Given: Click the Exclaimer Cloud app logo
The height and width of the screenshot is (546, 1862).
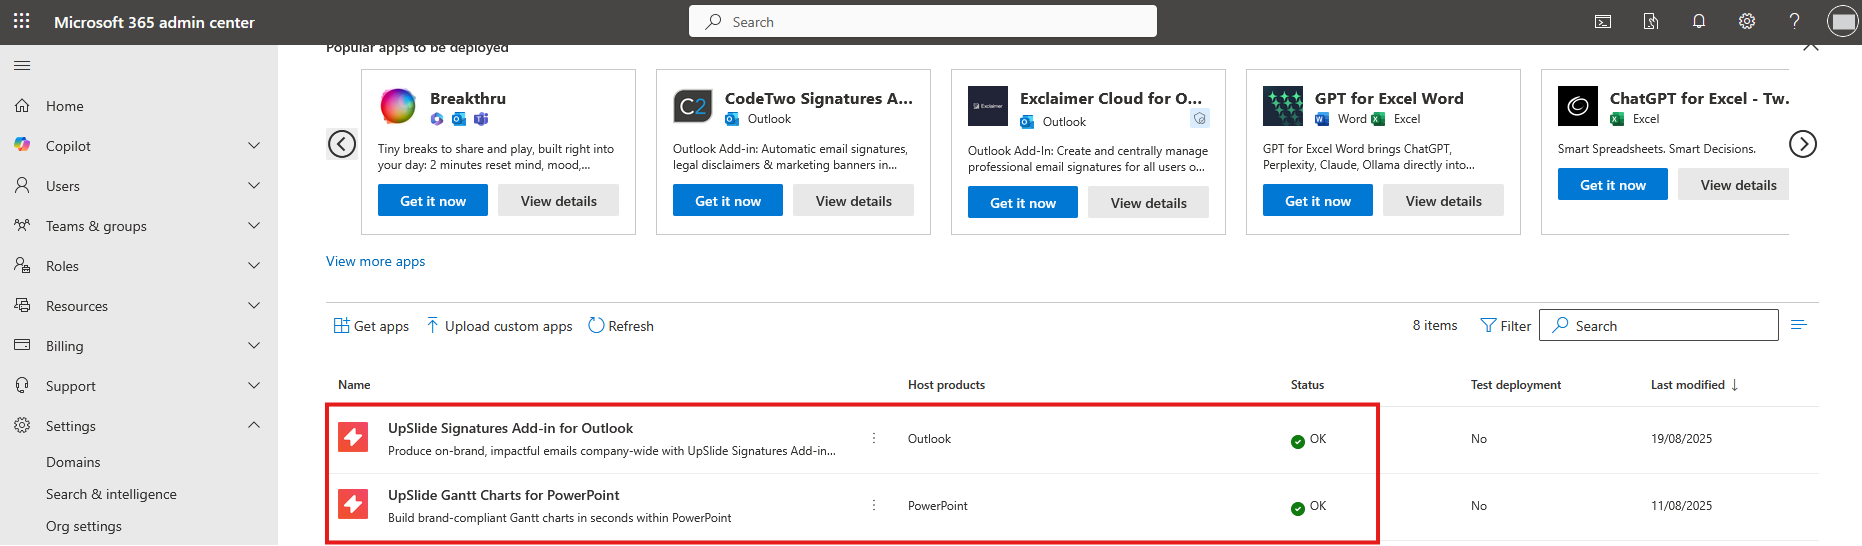Looking at the screenshot, I should click(x=988, y=105).
